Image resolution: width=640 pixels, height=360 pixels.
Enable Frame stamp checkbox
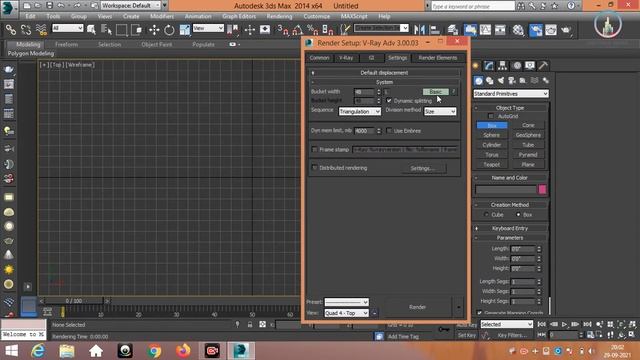[314, 149]
